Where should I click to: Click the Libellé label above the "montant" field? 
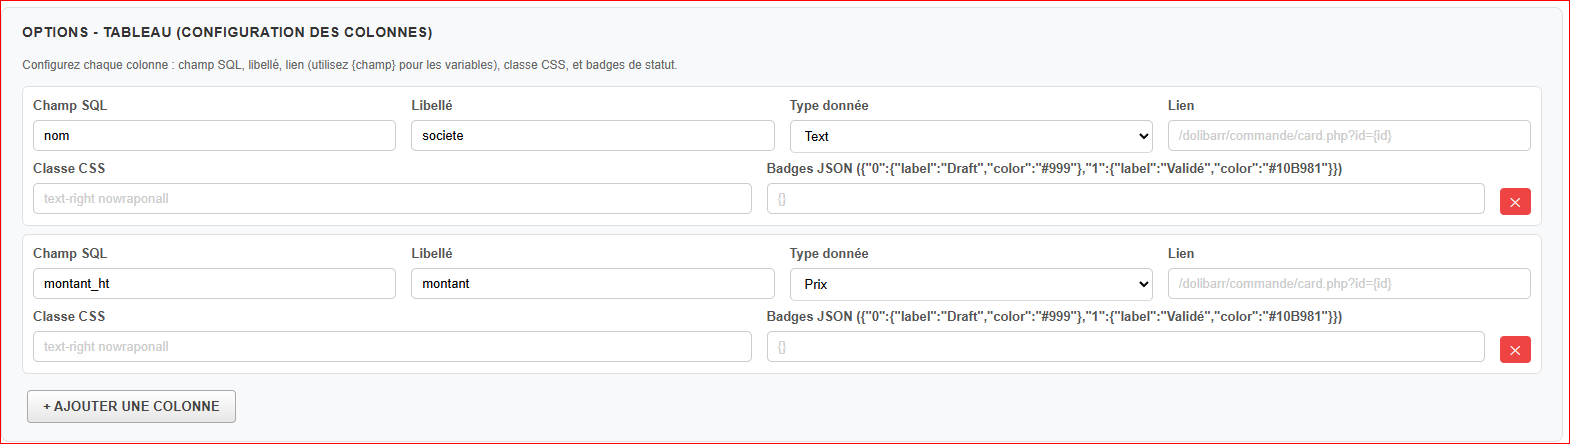(432, 254)
